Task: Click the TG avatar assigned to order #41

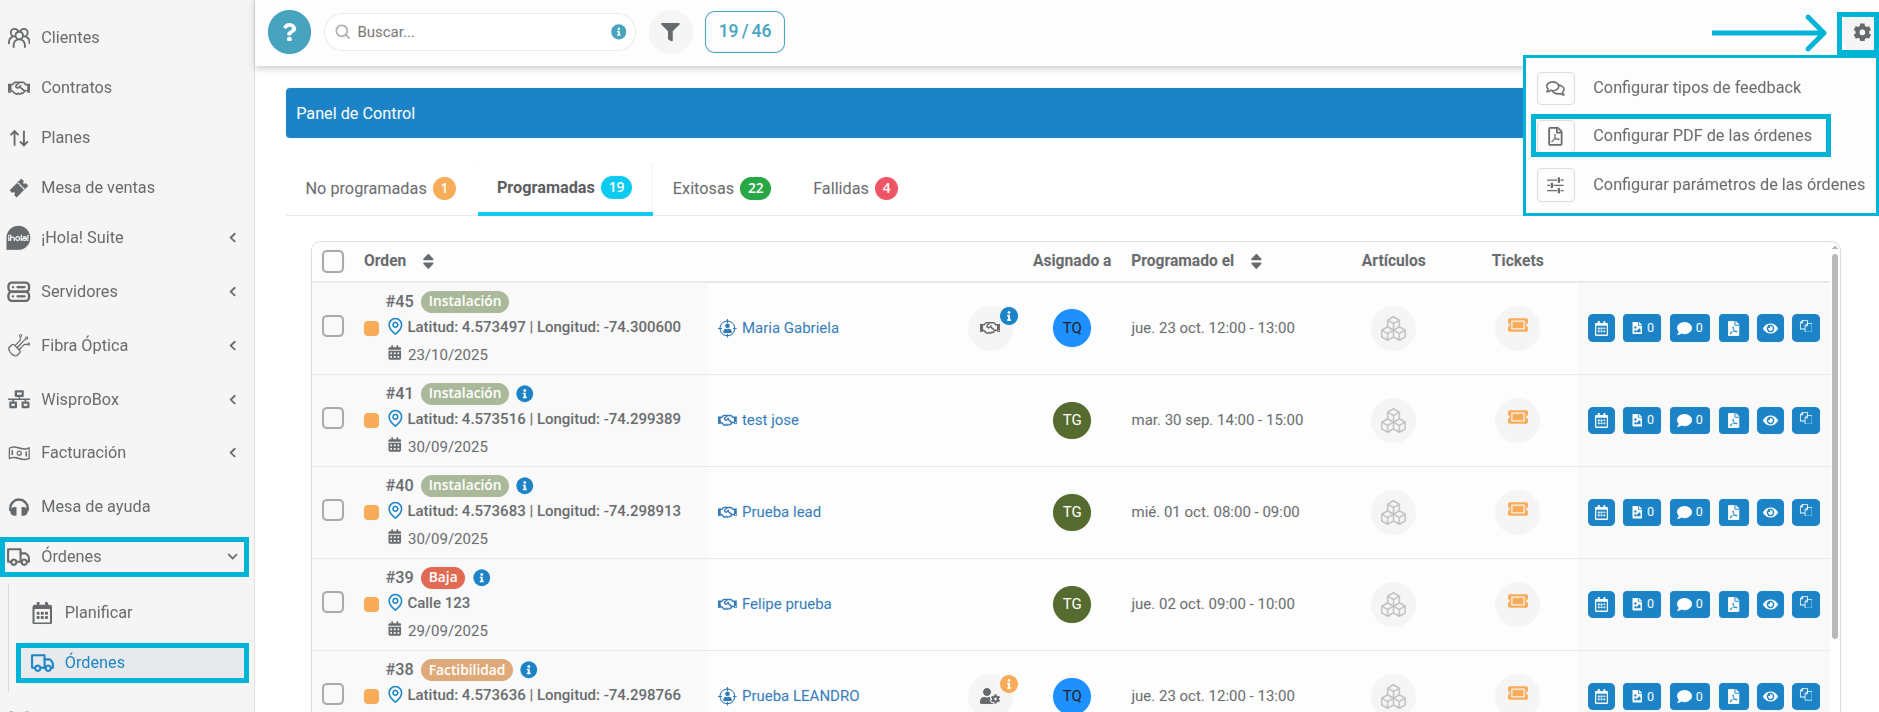Action: click(x=1072, y=420)
